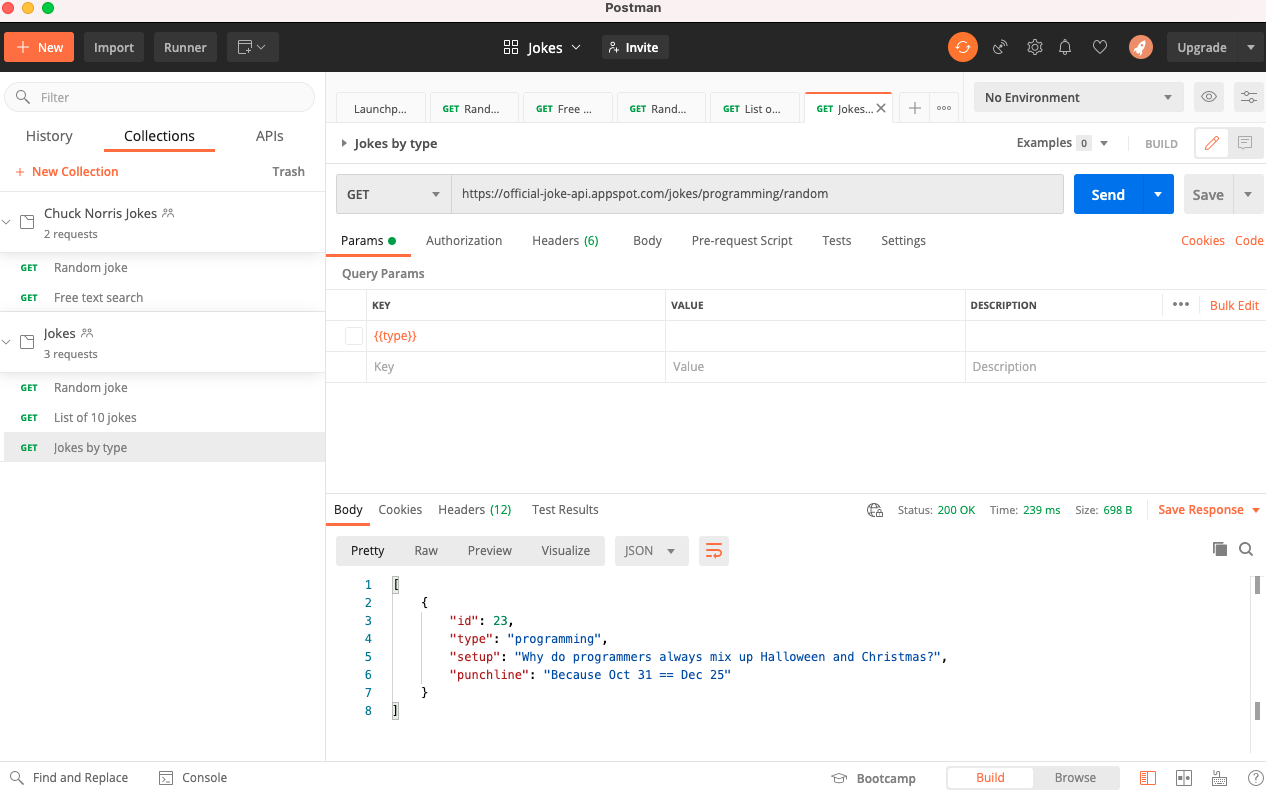This screenshot has height=792, width=1266.
Task: Search the response with magnifier icon
Action: click(1246, 549)
